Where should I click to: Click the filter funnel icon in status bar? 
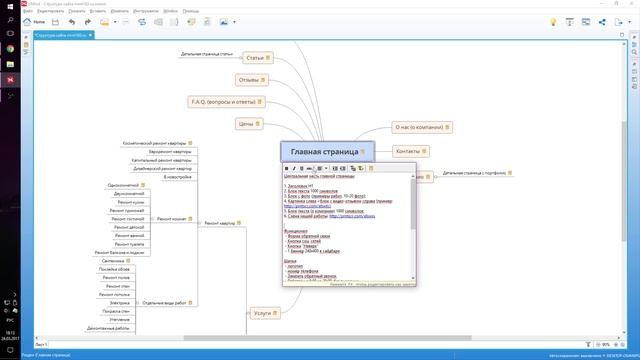point(588,344)
